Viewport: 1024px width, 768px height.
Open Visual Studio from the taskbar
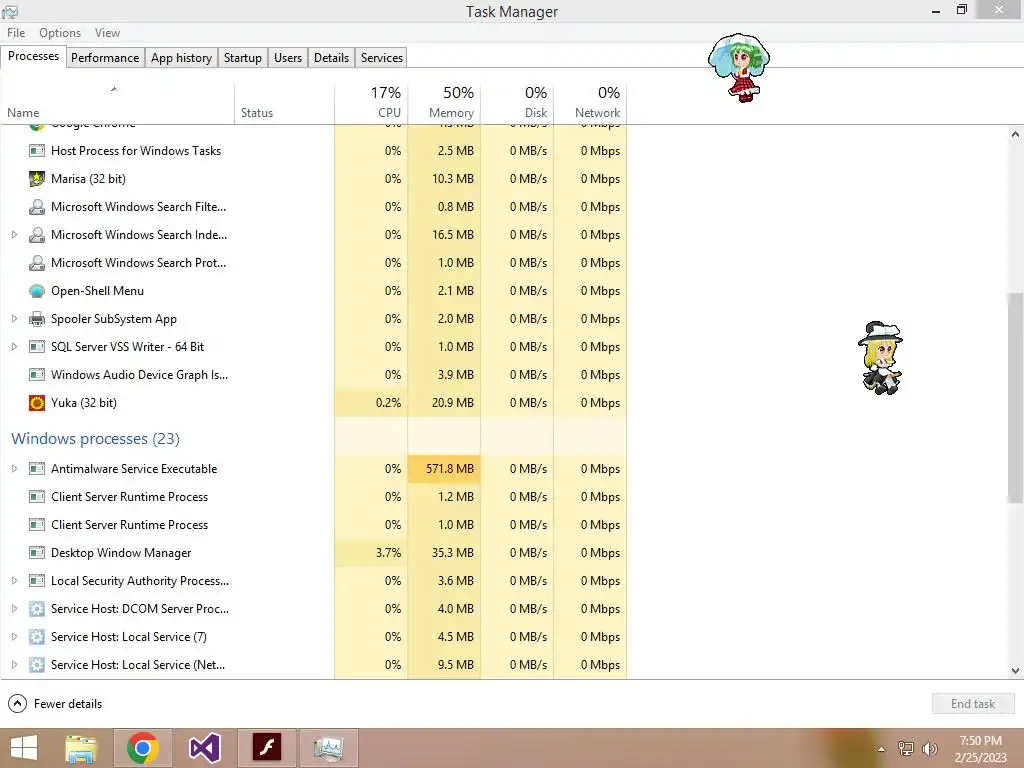click(204, 748)
